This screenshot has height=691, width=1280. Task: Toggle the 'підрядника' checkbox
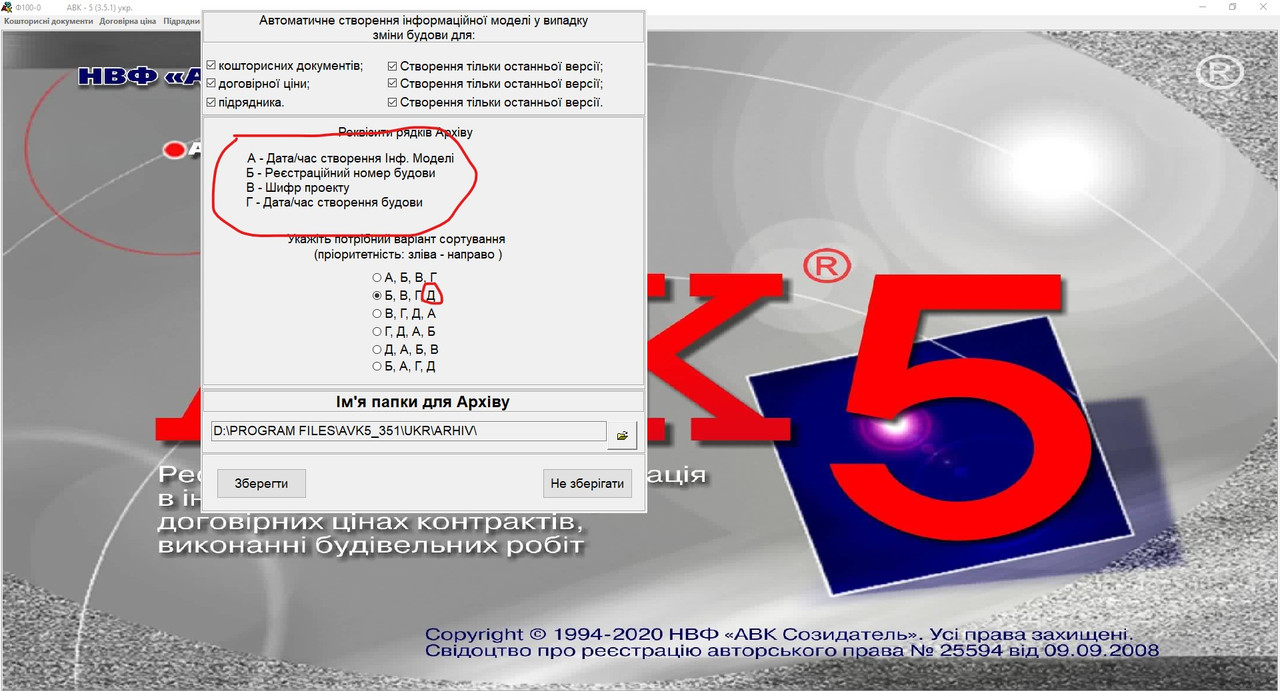coord(211,102)
